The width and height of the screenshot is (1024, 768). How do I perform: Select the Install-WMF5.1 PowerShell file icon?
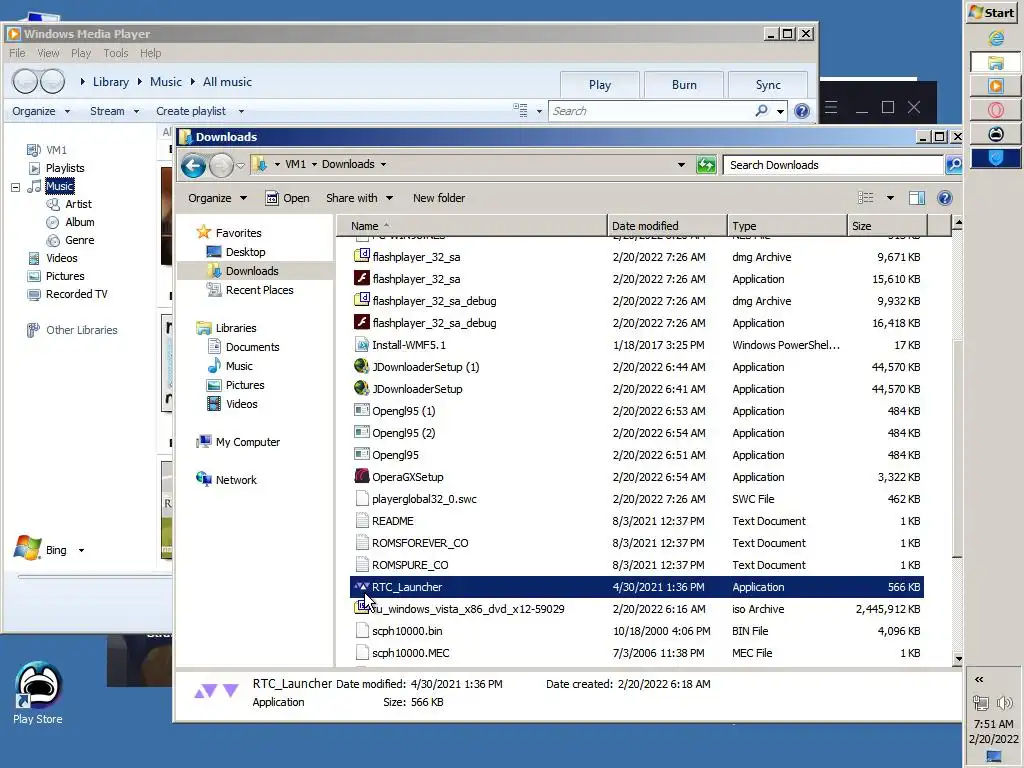tap(362, 344)
